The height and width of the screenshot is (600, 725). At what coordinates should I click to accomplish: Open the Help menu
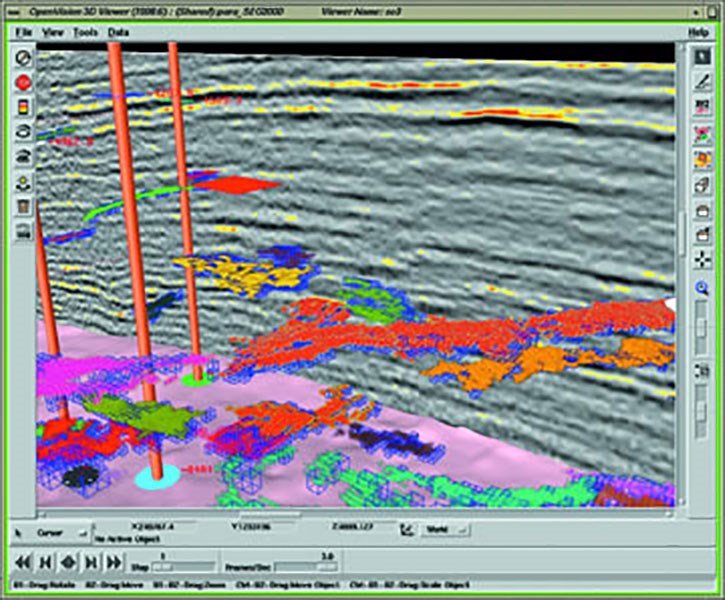click(697, 32)
